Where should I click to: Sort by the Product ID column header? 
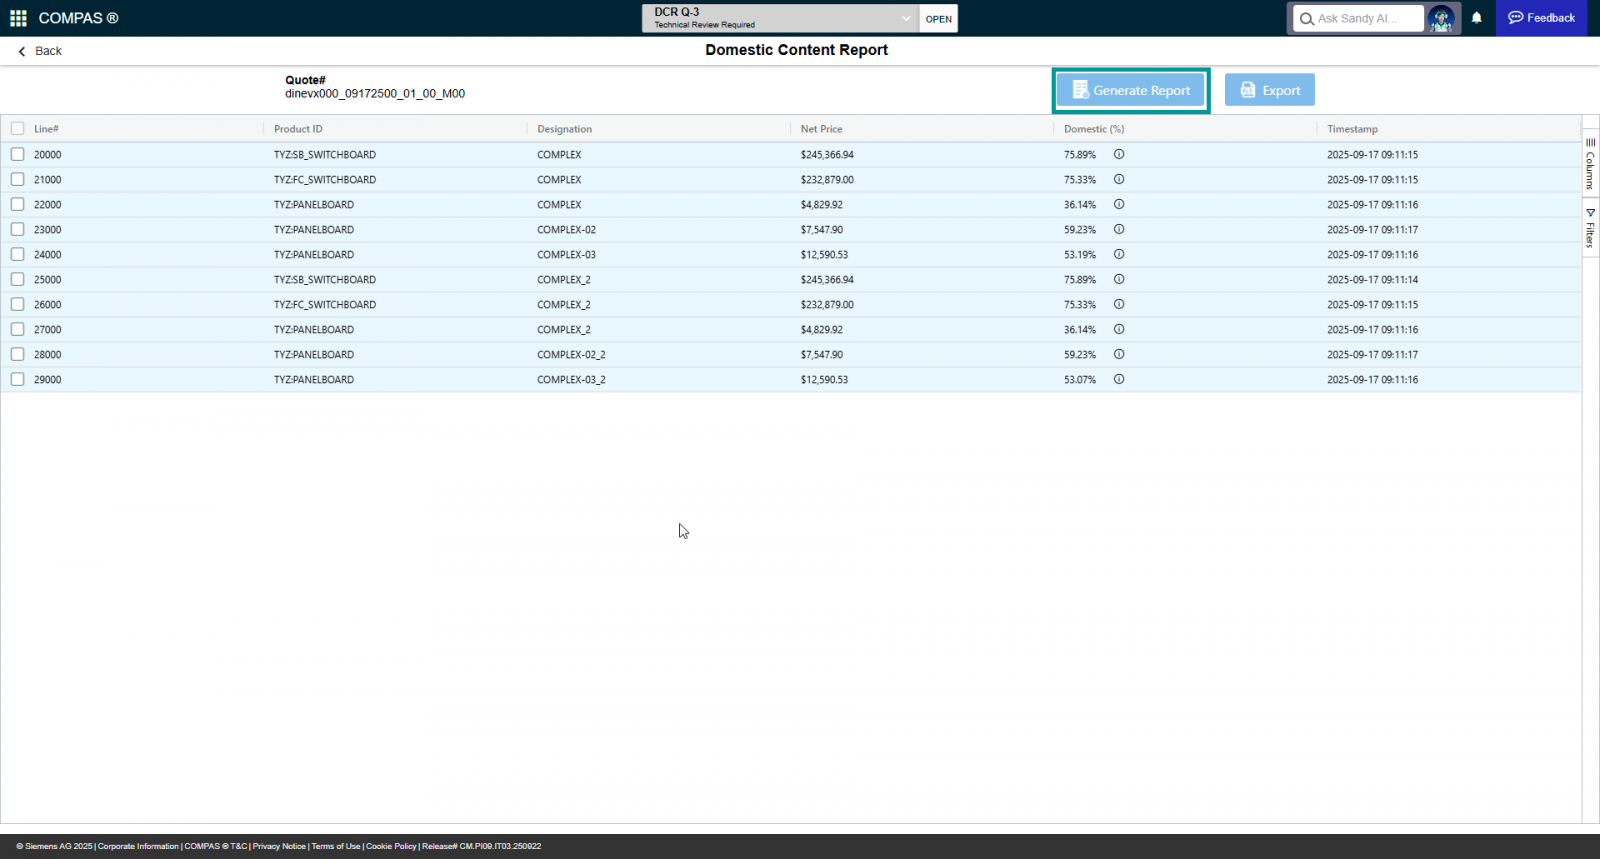pyautogui.click(x=298, y=129)
